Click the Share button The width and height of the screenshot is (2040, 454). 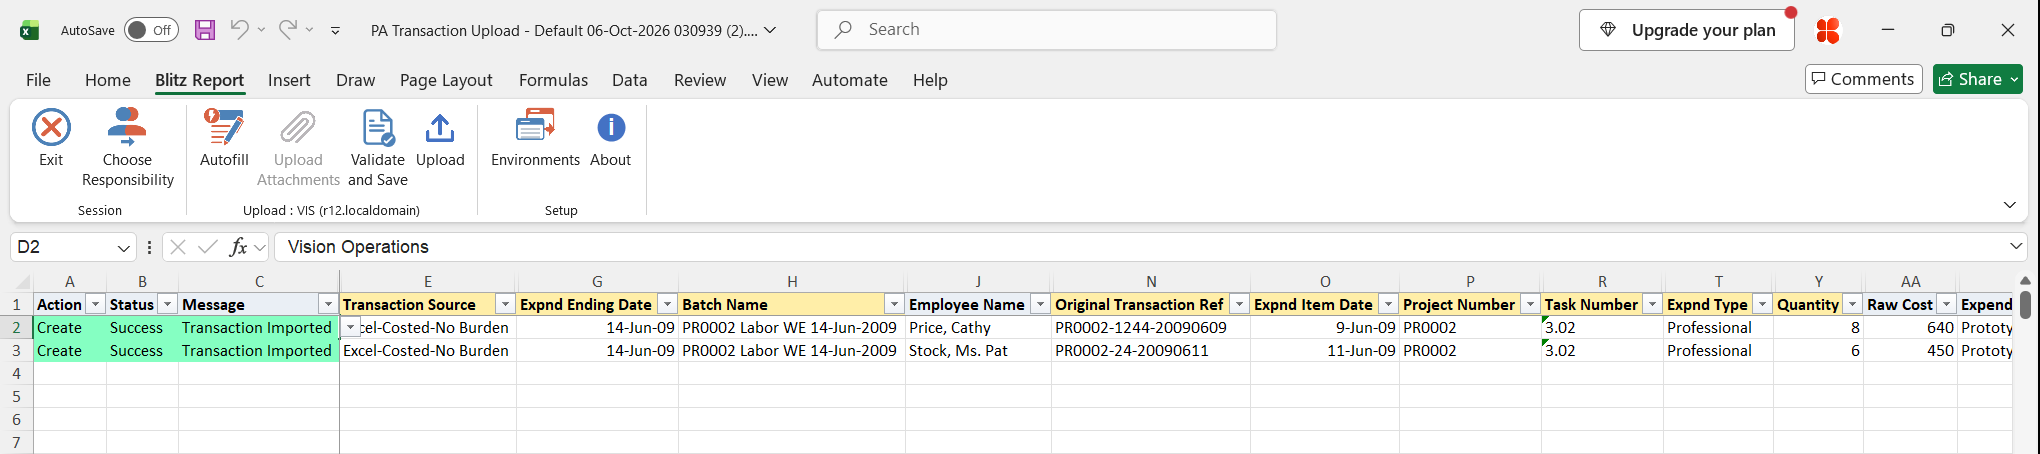pos(1978,79)
